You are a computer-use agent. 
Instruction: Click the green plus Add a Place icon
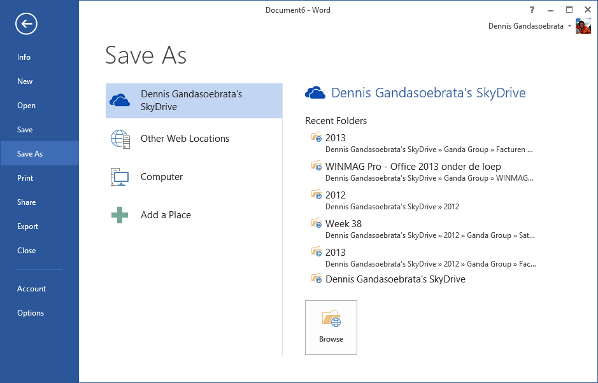click(120, 215)
